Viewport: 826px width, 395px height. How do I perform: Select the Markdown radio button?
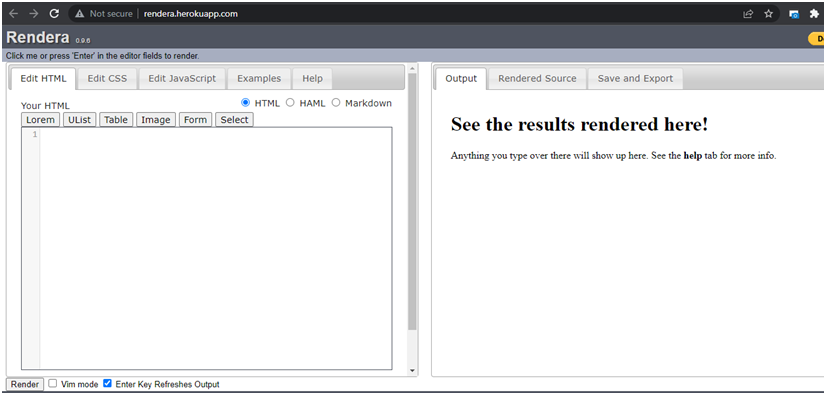pyautogui.click(x=336, y=103)
